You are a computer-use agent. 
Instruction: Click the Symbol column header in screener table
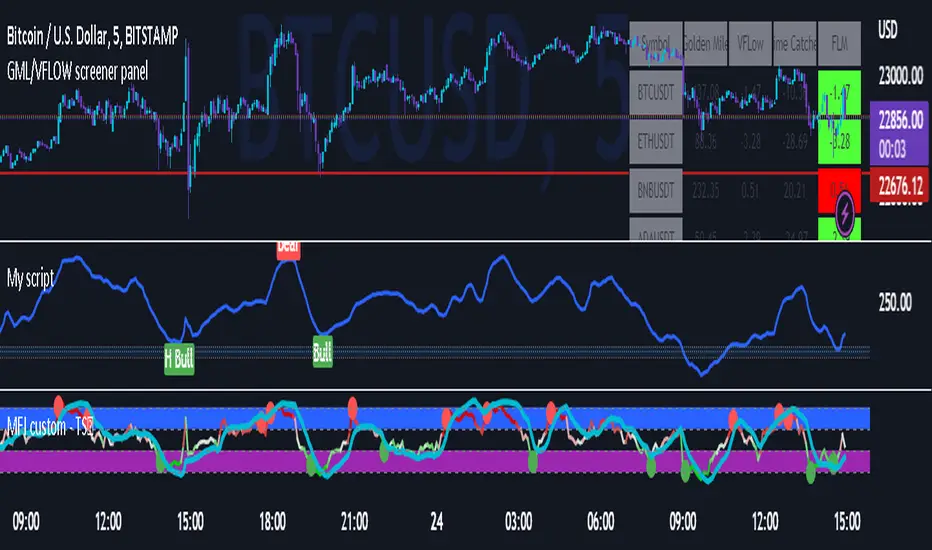point(656,43)
